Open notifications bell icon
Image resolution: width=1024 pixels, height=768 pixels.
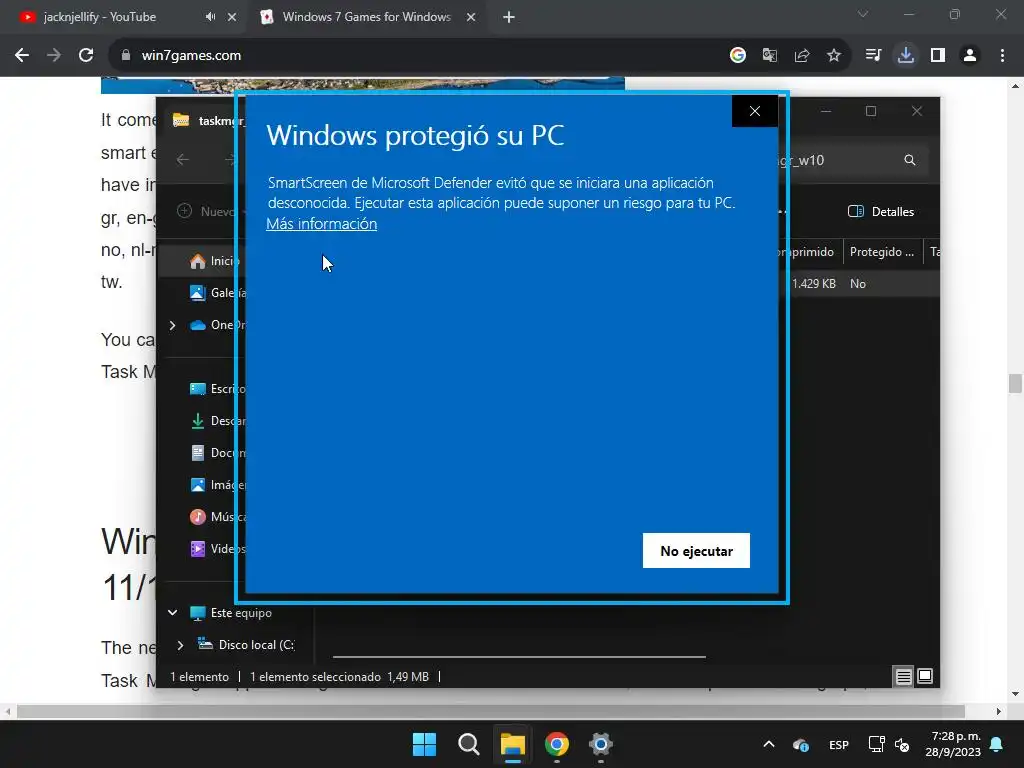(997, 744)
